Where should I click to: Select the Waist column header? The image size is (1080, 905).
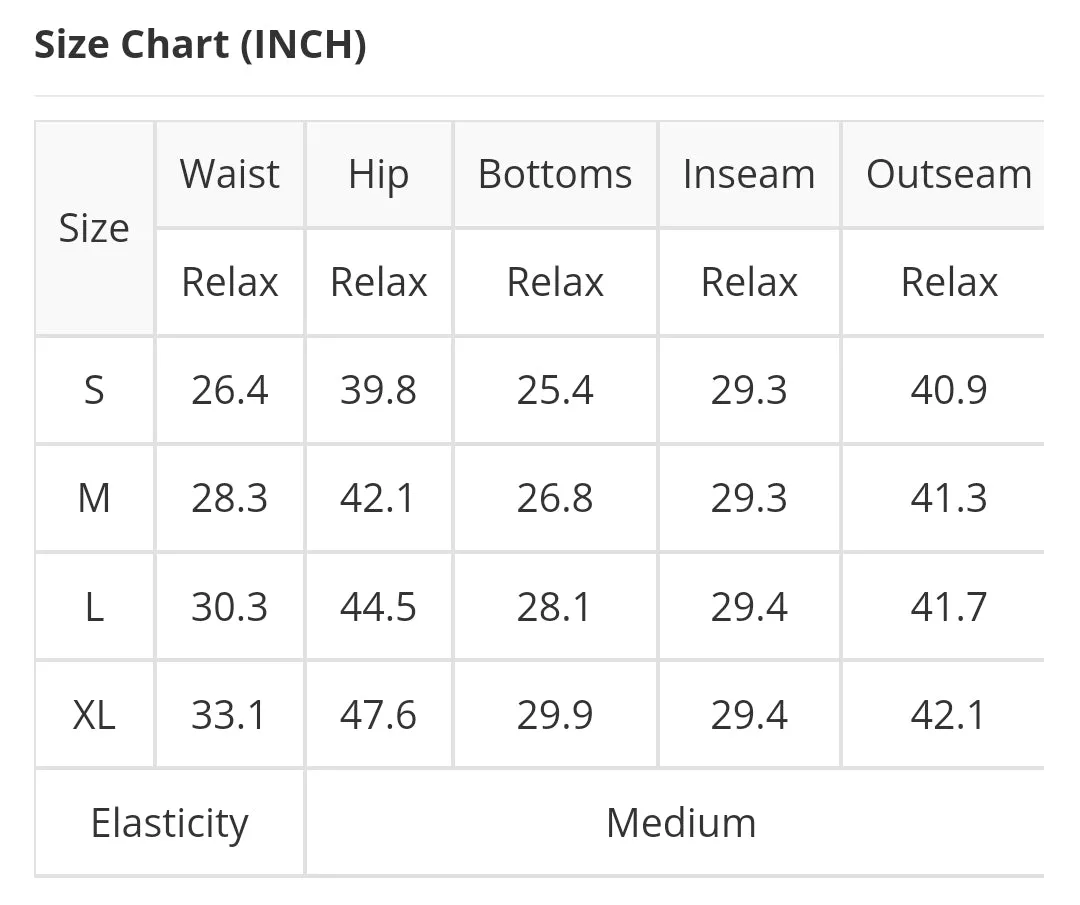point(229,174)
